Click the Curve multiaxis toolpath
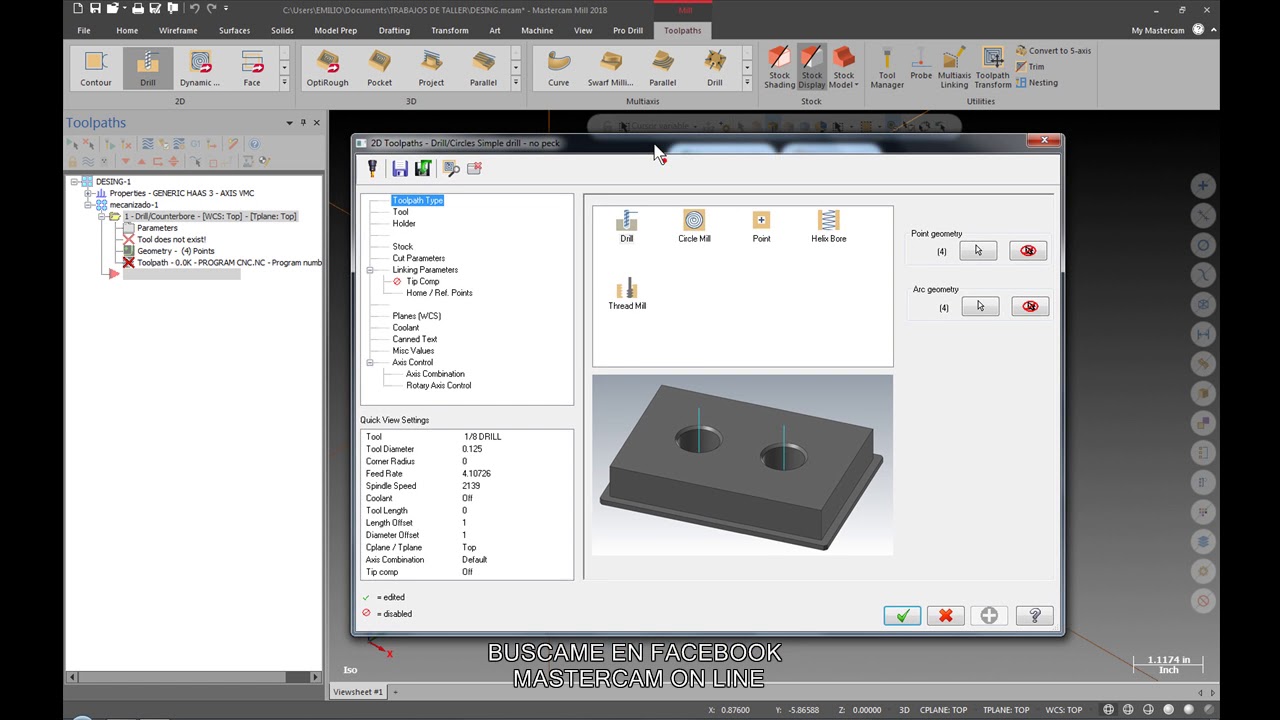Image resolution: width=1280 pixels, height=720 pixels. 559,69
